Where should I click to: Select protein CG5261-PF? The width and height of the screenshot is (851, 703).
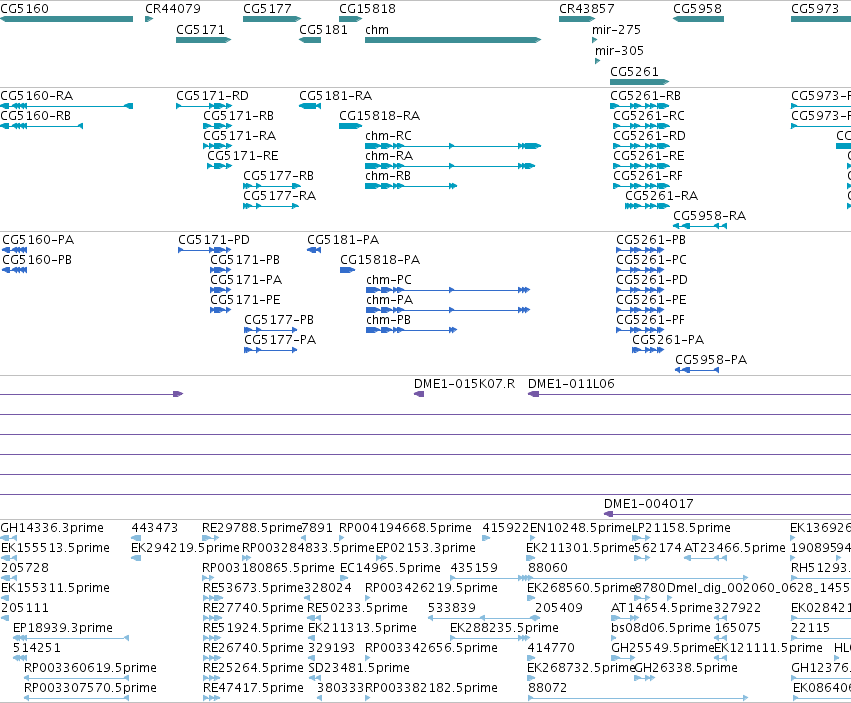[x=650, y=320]
